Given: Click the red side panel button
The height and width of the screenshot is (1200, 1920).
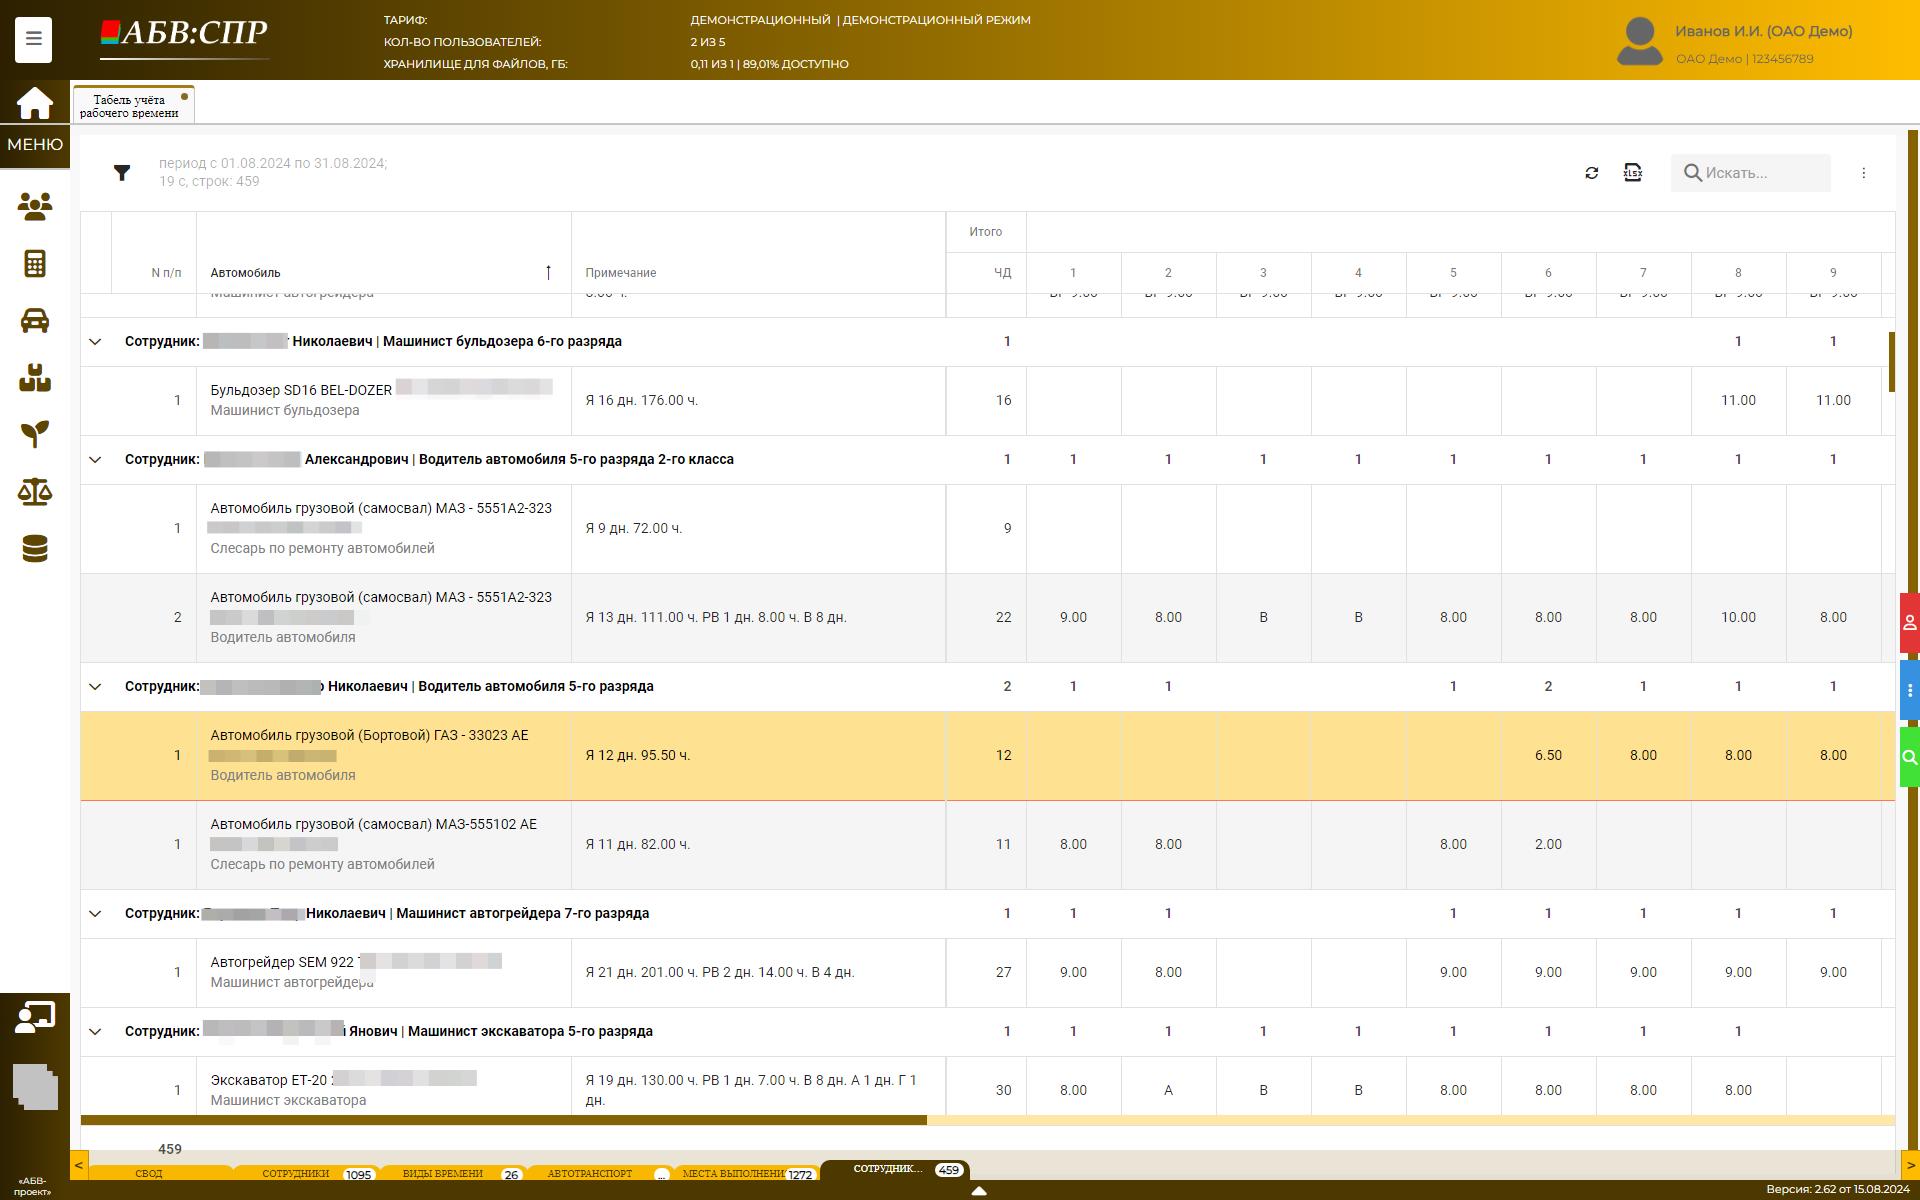Looking at the screenshot, I should pos(1909,623).
